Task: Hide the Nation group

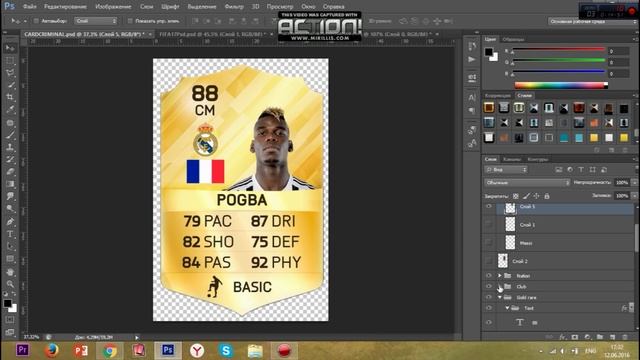Action: (489, 276)
